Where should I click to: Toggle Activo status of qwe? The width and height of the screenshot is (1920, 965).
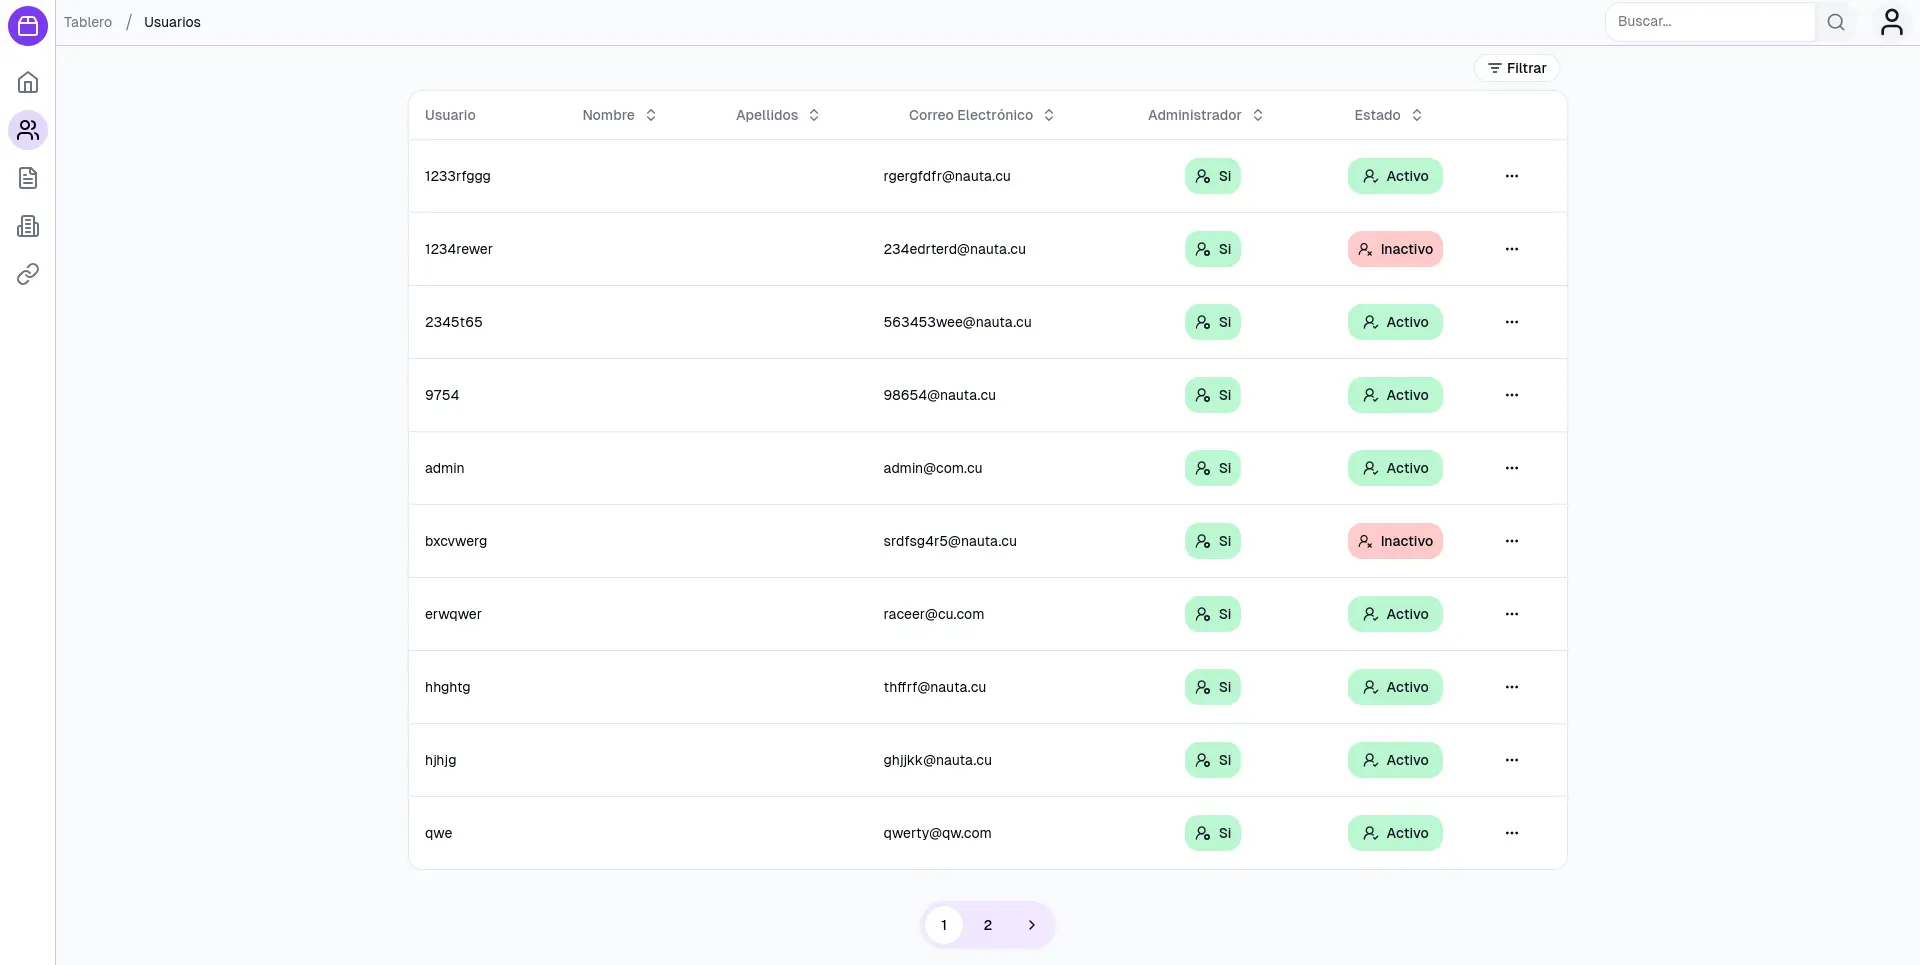(1395, 833)
